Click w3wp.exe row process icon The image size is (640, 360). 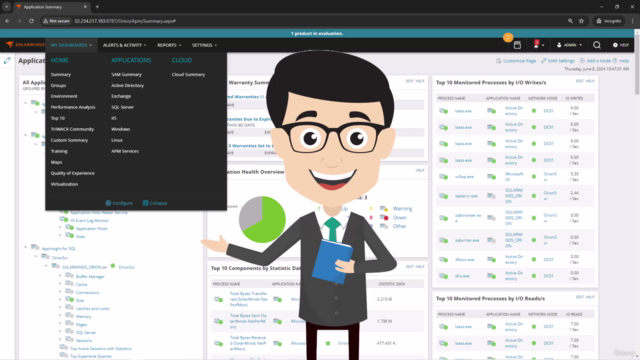[443, 177]
